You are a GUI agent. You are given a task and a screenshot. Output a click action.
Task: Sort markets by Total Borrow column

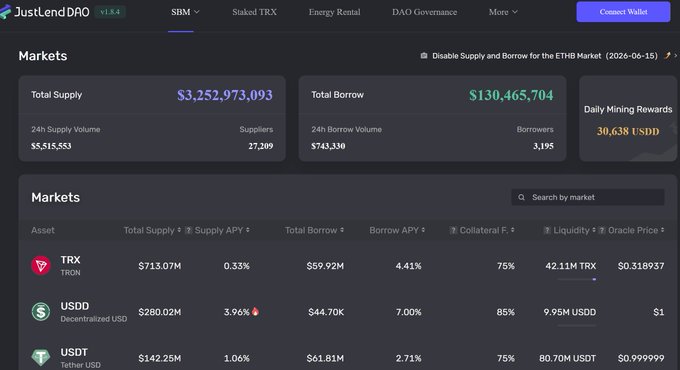pos(314,230)
